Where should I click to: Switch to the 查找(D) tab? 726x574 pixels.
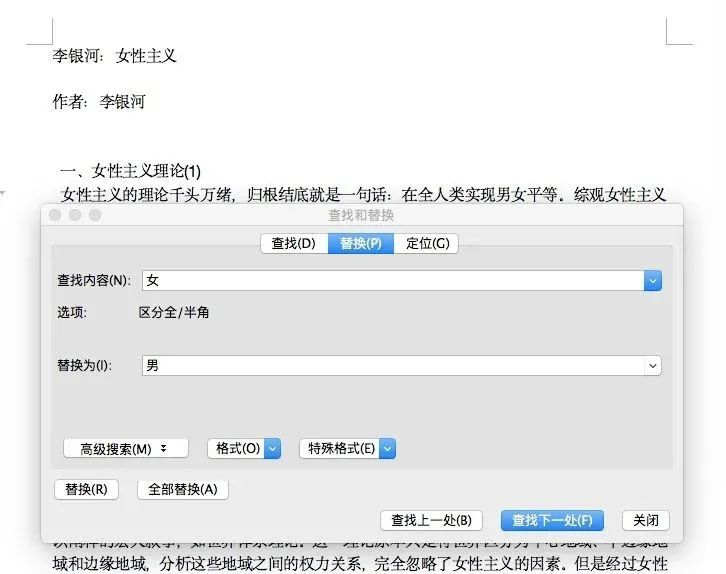(x=293, y=243)
